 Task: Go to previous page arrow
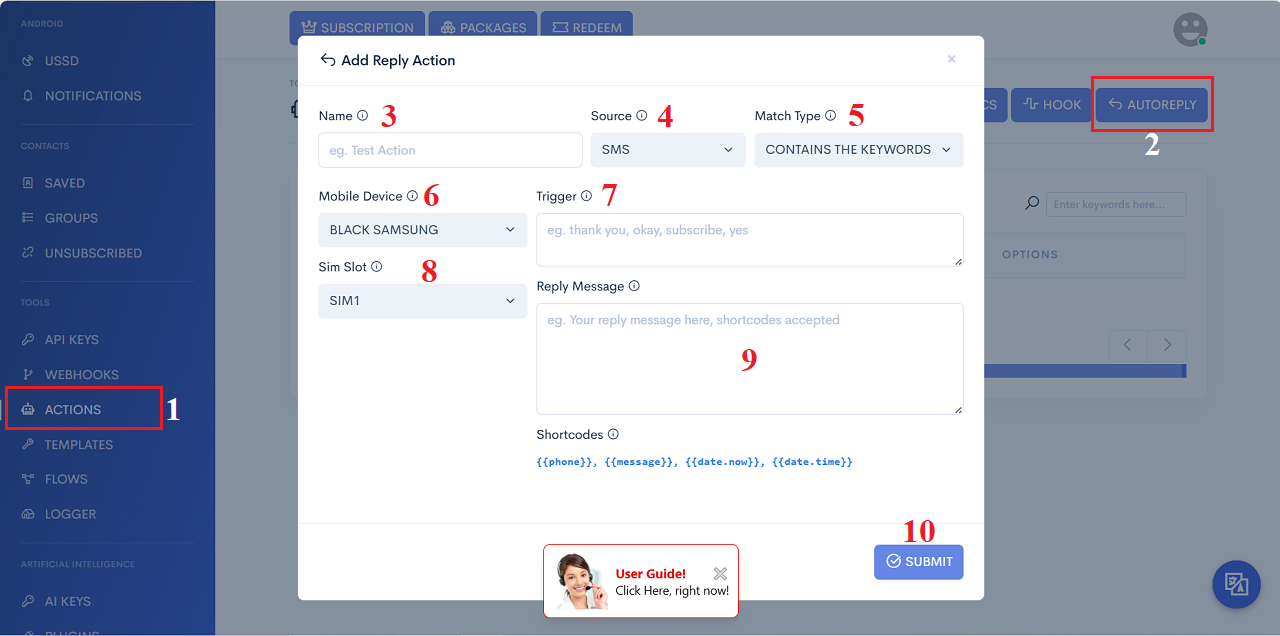pos(1128,345)
